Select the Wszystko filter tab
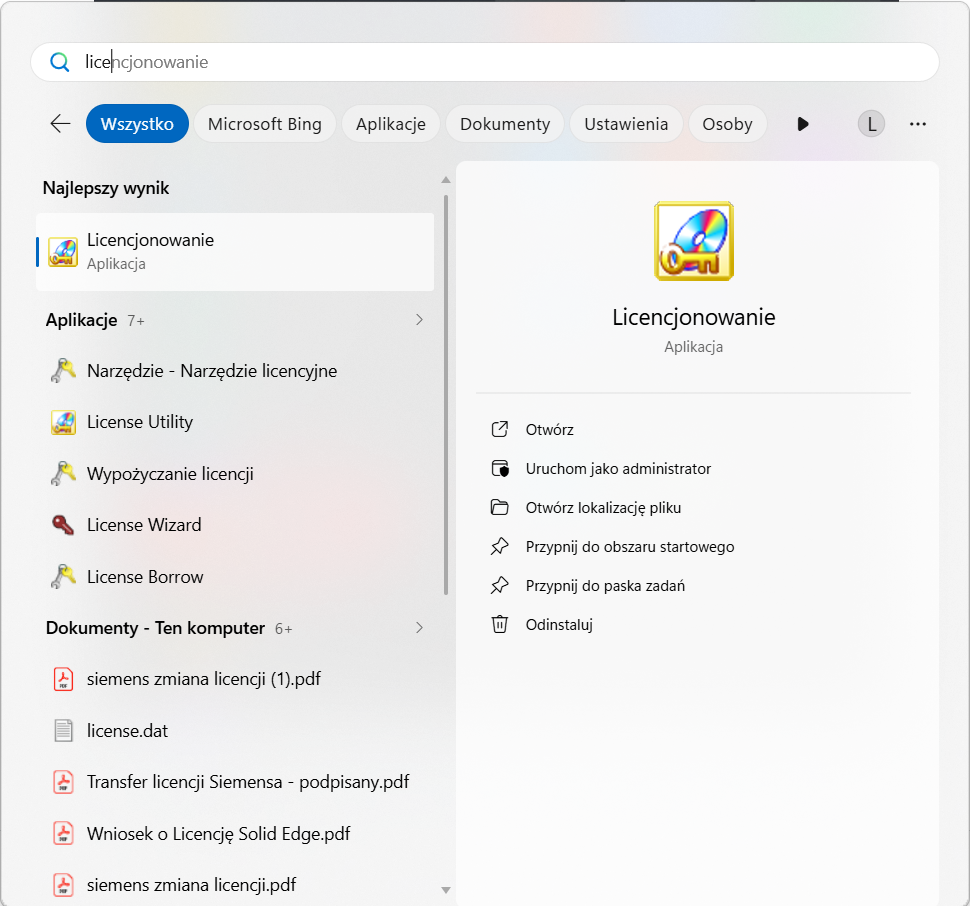This screenshot has height=906, width=970. pyautogui.click(x=137, y=124)
